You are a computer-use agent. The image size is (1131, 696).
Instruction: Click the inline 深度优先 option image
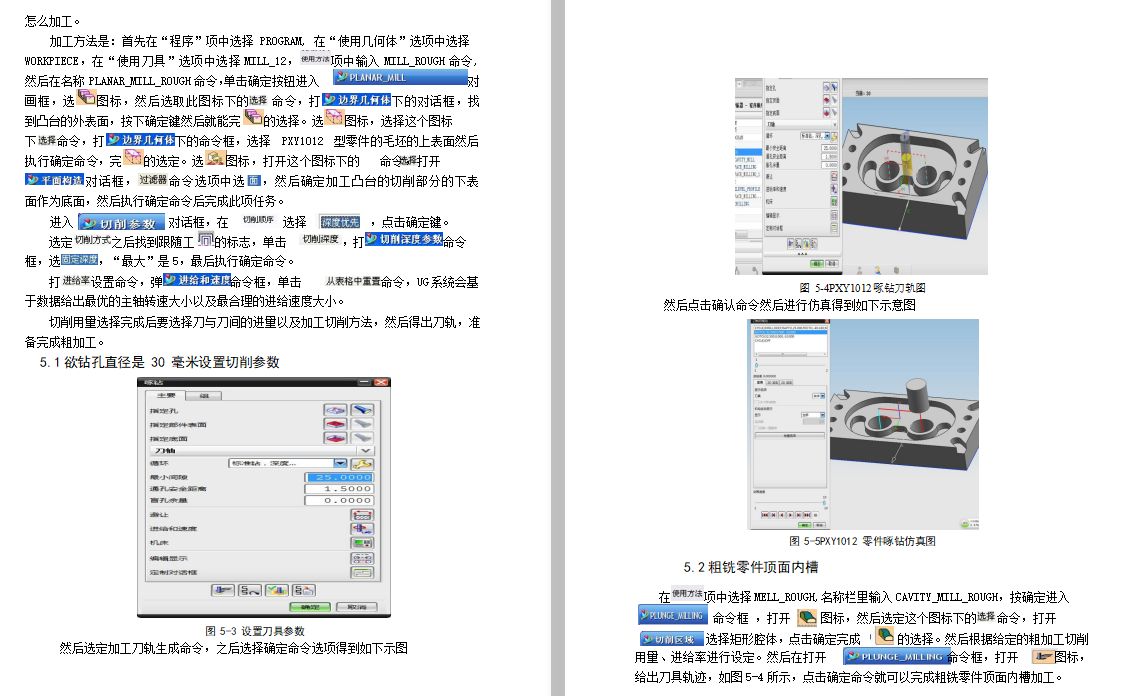[x=340, y=222]
